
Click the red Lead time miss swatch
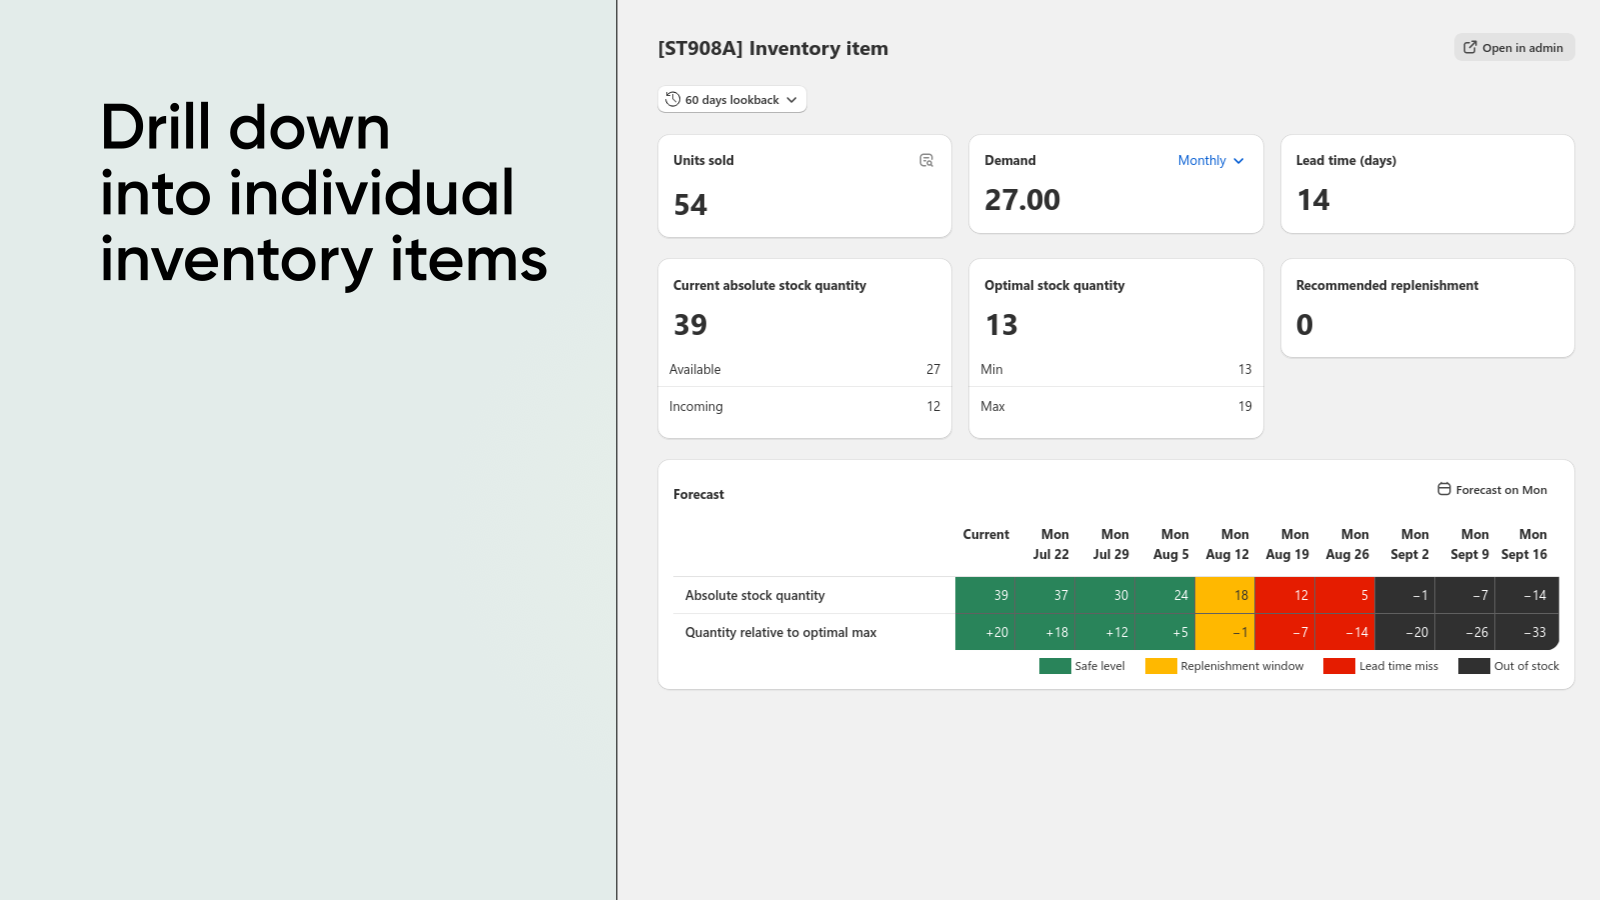(1339, 666)
